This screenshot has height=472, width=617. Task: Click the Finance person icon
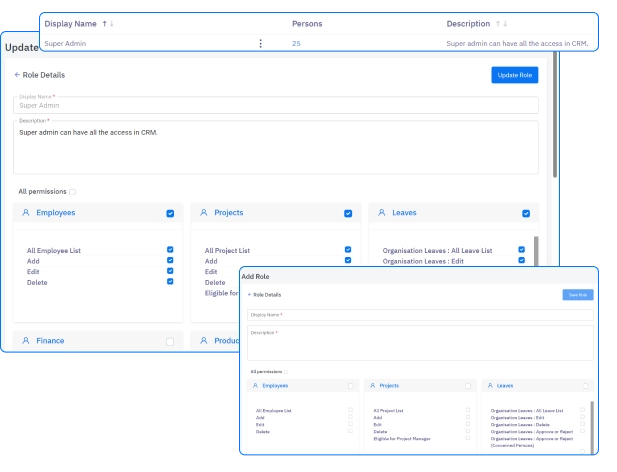pos(26,341)
